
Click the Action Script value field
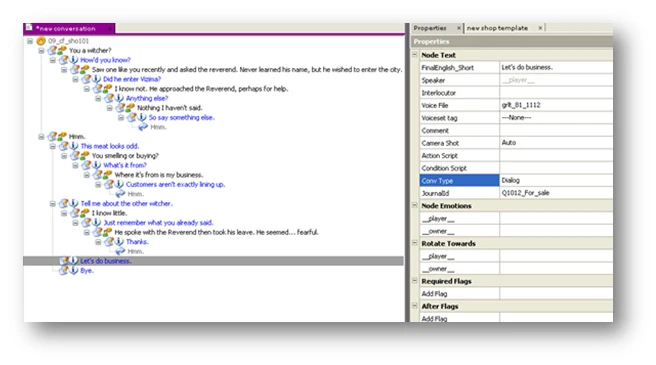point(556,155)
